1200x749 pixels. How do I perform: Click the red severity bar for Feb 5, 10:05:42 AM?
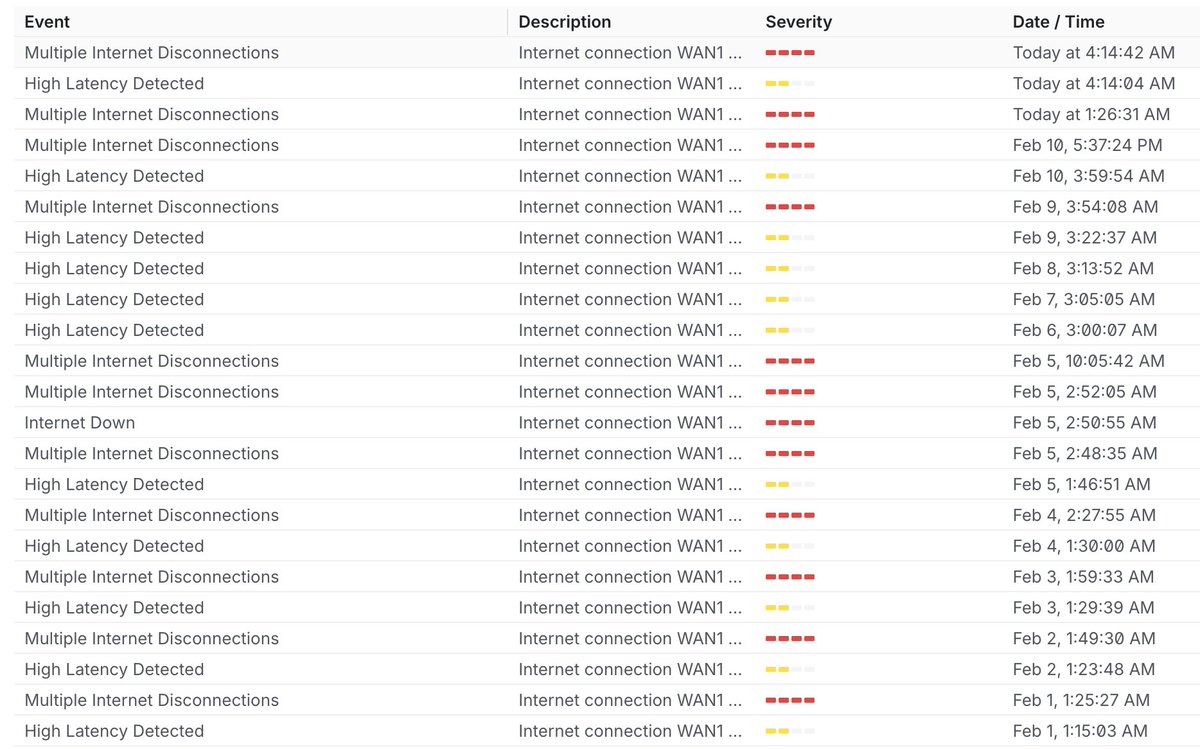coord(790,361)
